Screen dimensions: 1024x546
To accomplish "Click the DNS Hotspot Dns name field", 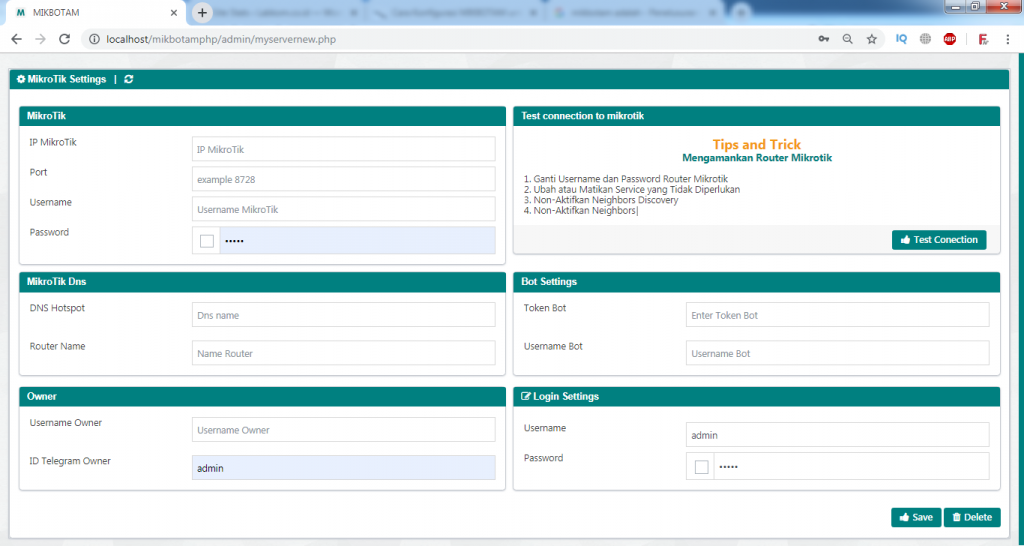I will coord(344,315).
